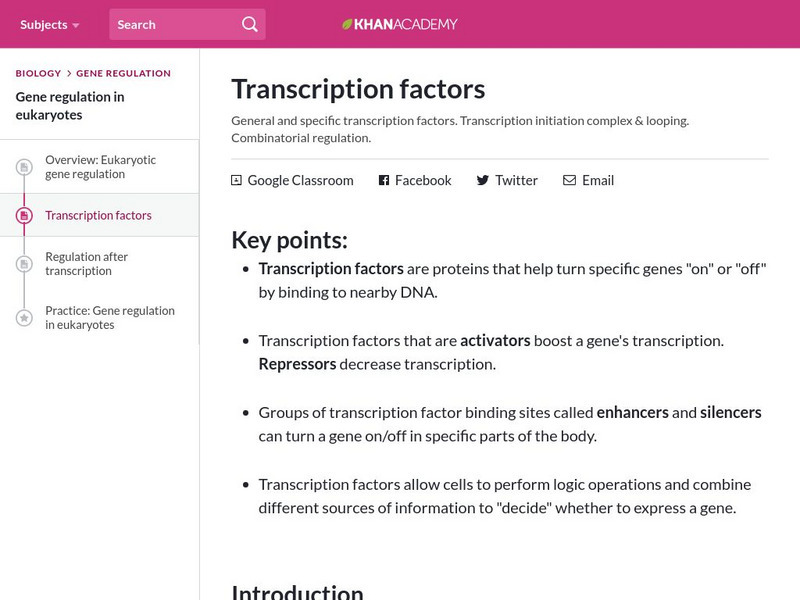Select Transcription factors in sidebar
The width and height of the screenshot is (800, 600).
[x=98, y=215]
